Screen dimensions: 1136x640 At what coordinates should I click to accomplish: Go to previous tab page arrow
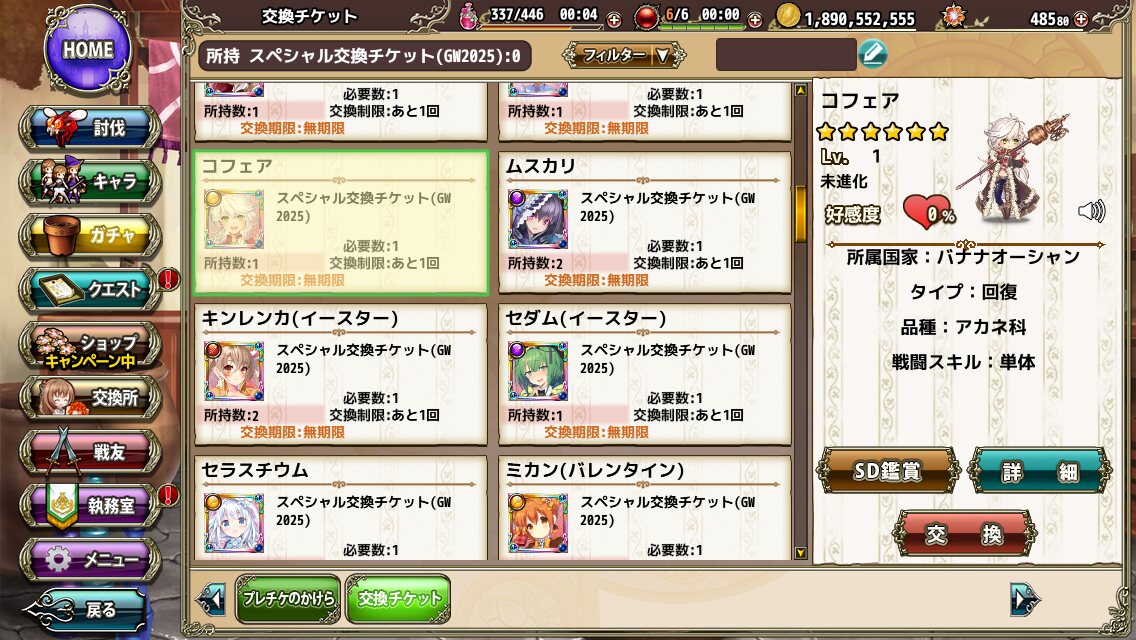[211, 599]
